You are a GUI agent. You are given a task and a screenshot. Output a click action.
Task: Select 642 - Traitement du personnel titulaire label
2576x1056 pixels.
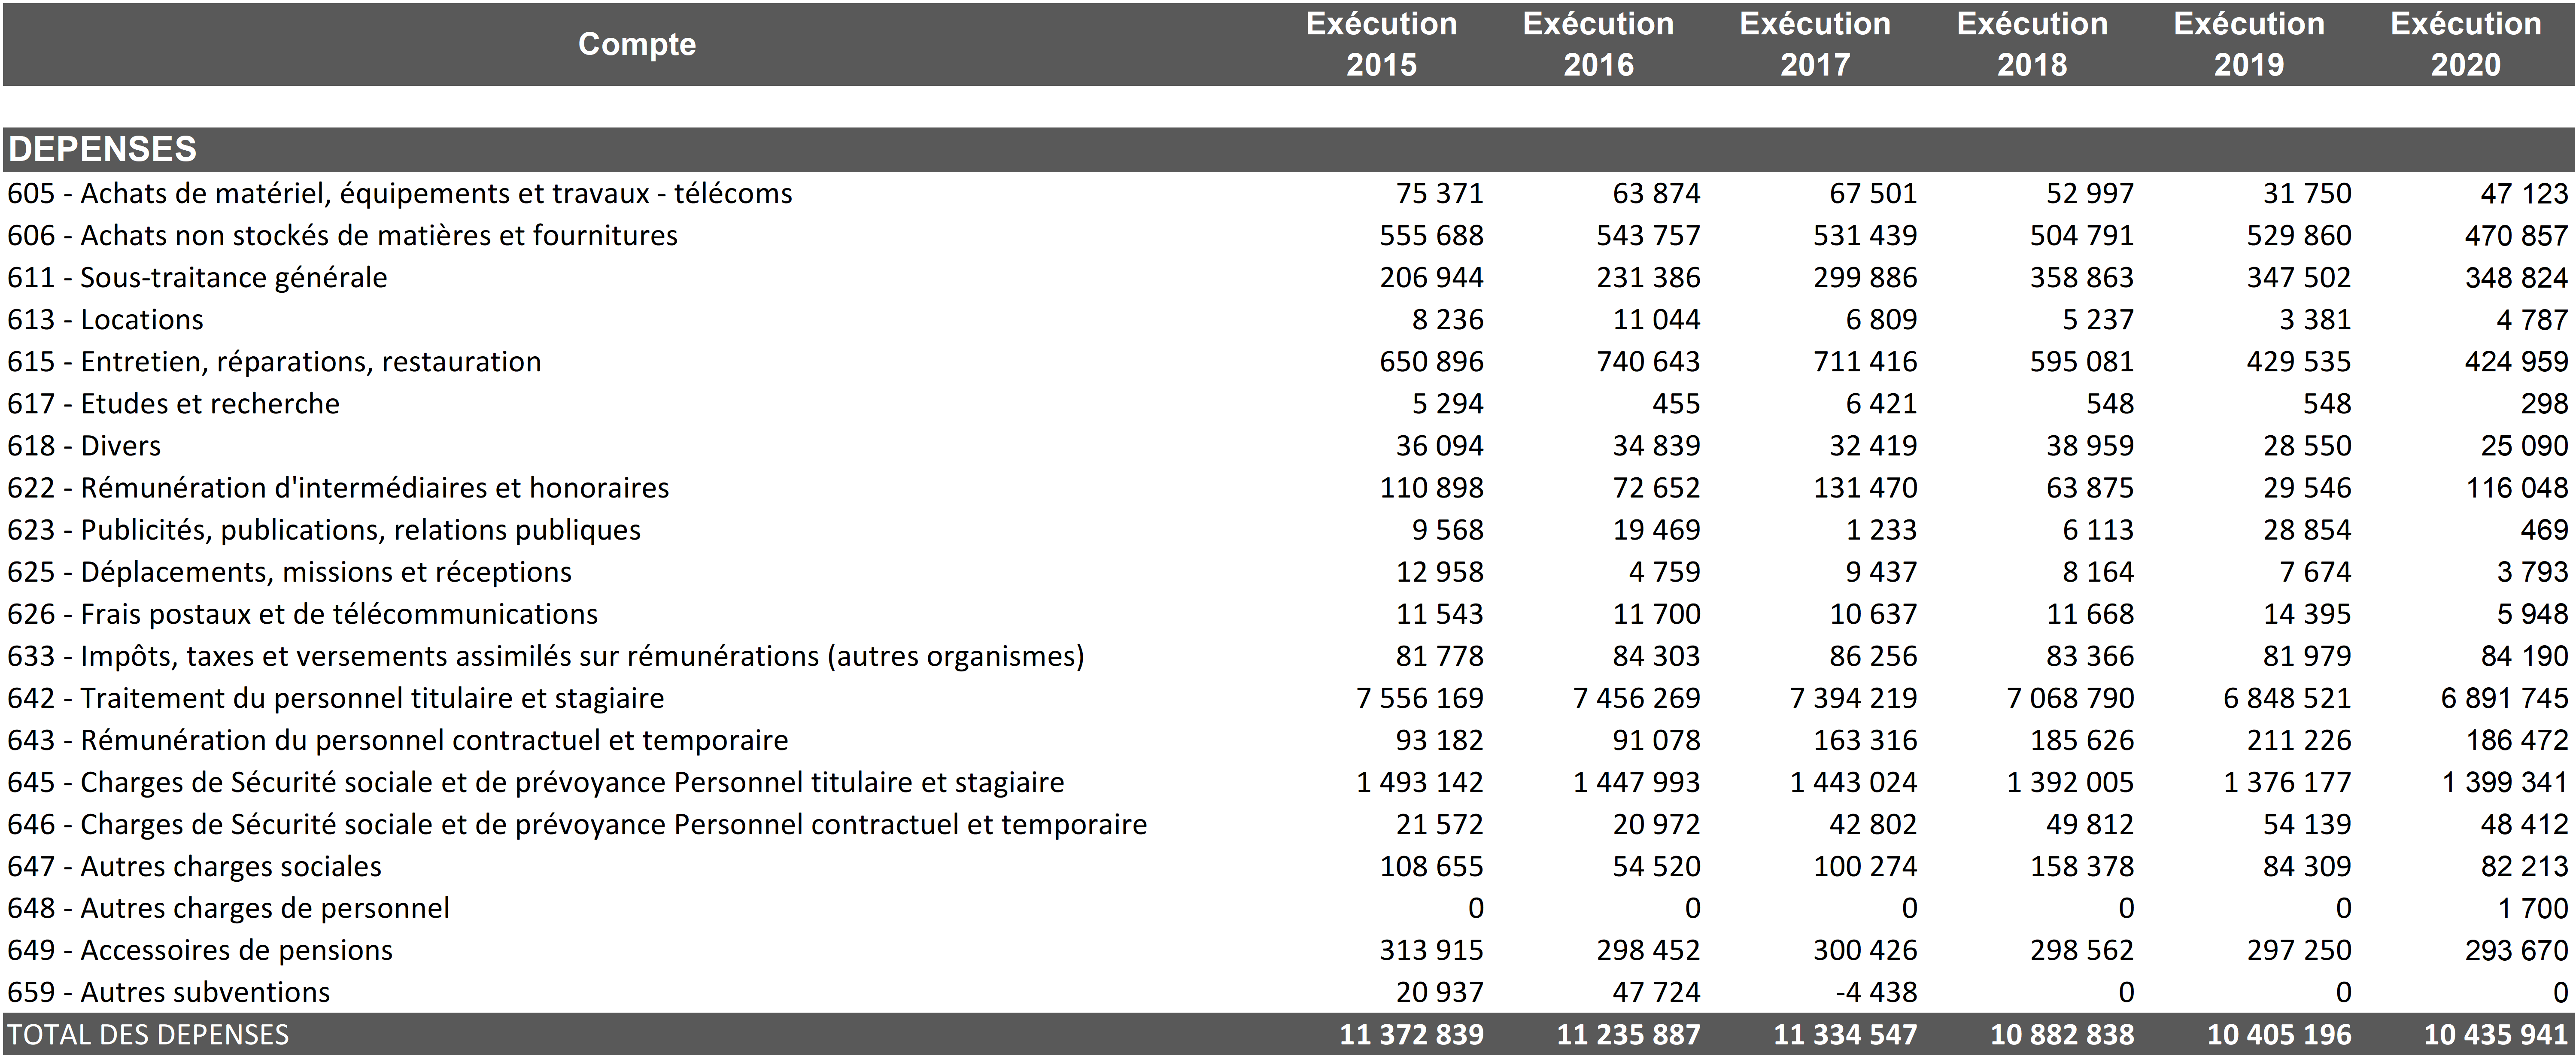coord(335,698)
